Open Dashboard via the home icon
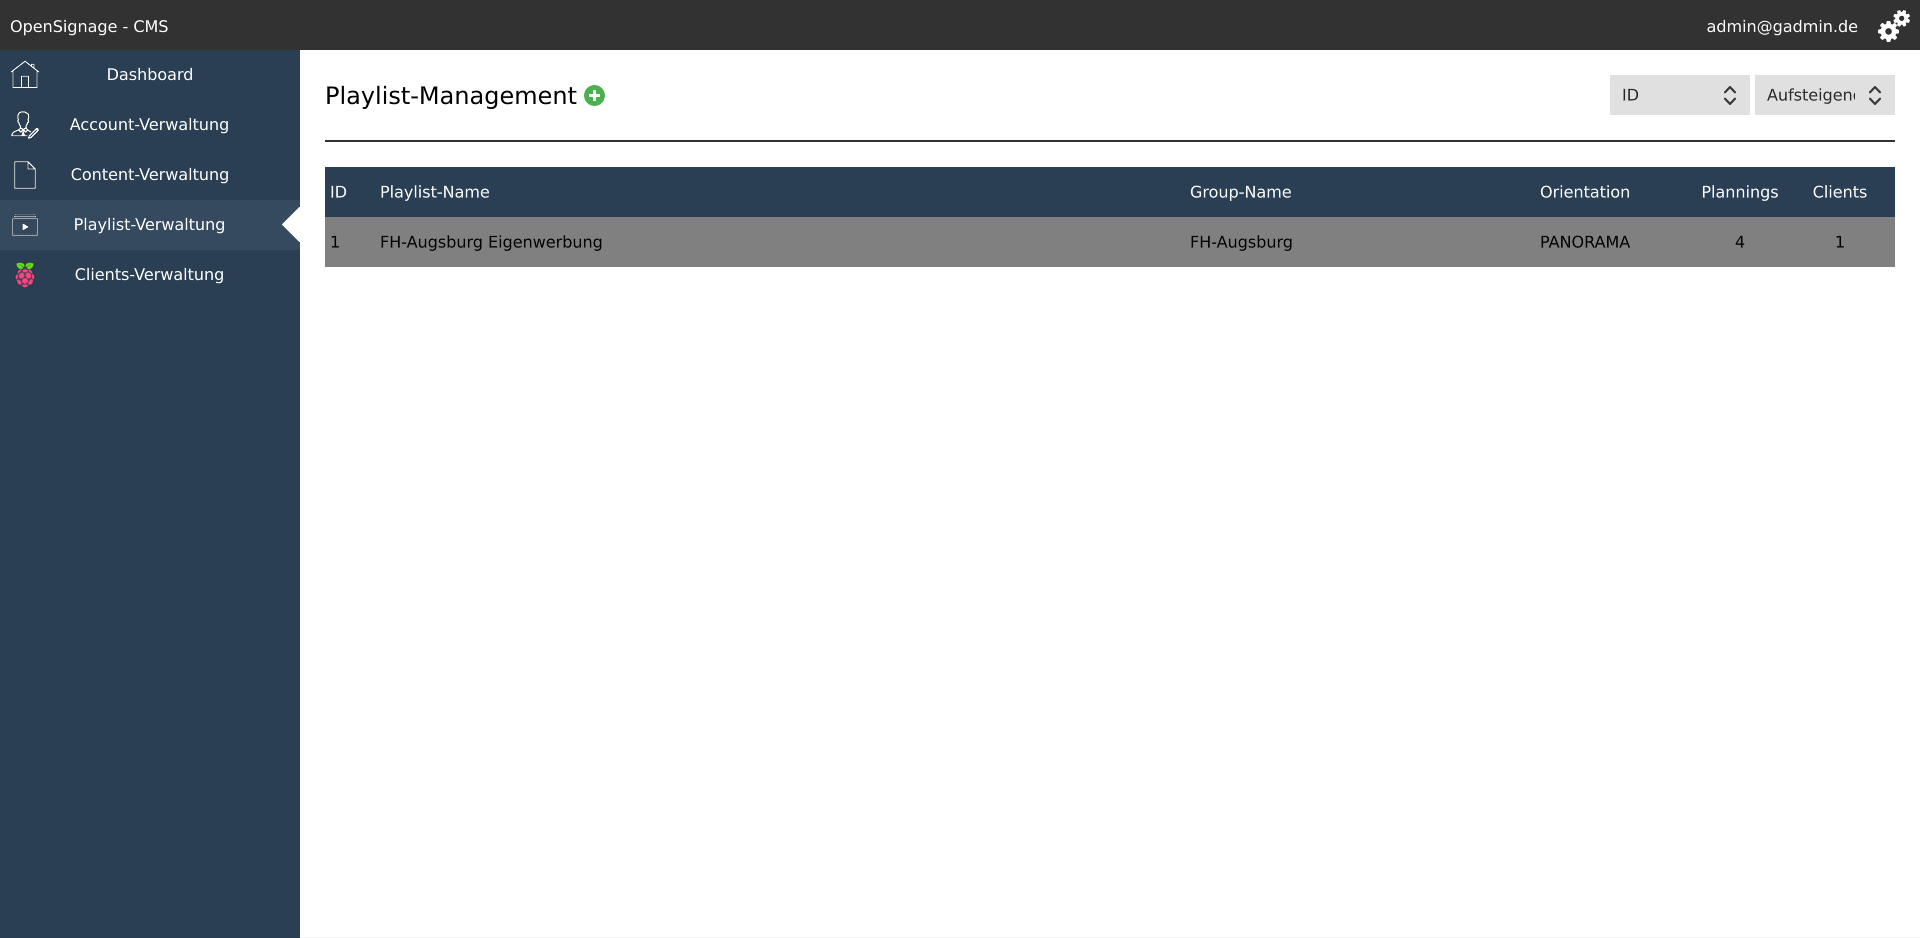 24,74
